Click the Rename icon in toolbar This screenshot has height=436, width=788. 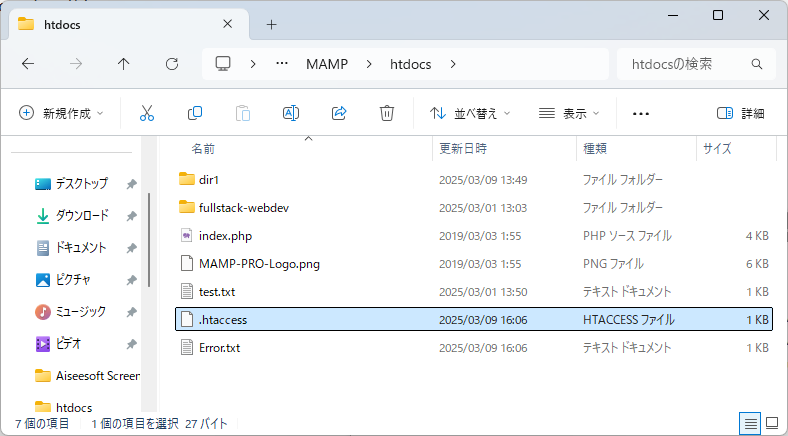click(x=291, y=114)
